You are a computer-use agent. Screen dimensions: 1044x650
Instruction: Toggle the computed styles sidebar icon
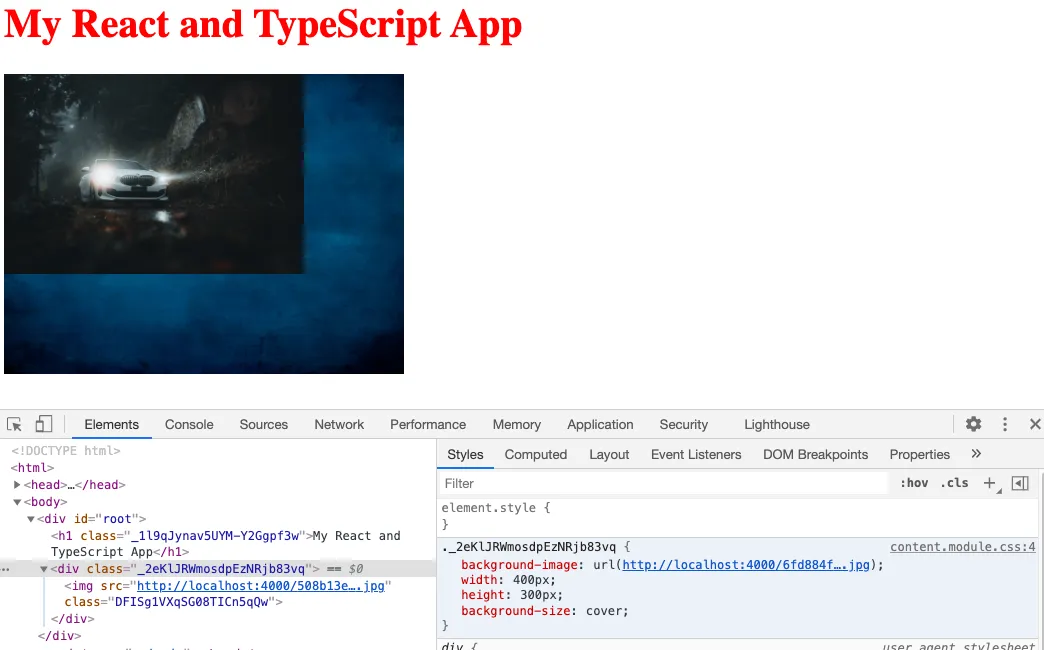(x=1020, y=483)
